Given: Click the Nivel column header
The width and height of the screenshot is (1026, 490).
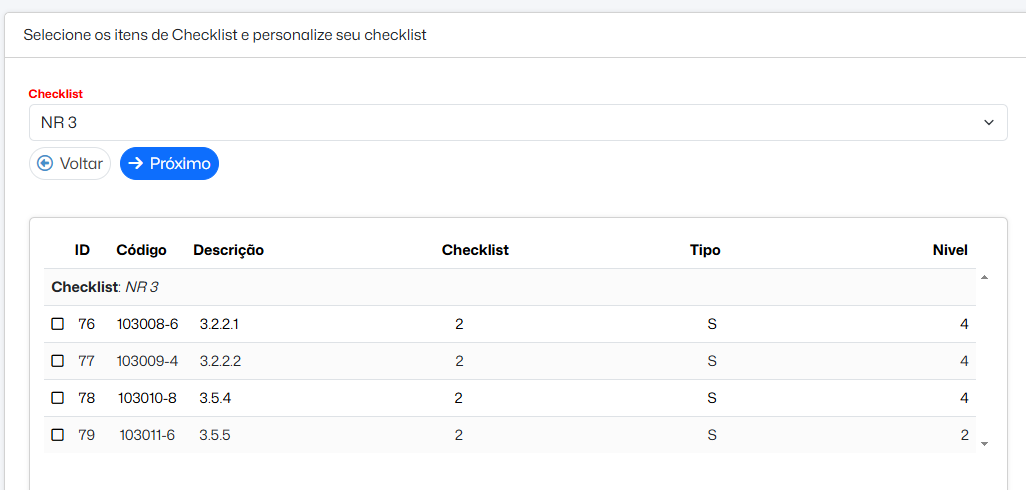Looking at the screenshot, I should pyautogui.click(x=950, y=250).
